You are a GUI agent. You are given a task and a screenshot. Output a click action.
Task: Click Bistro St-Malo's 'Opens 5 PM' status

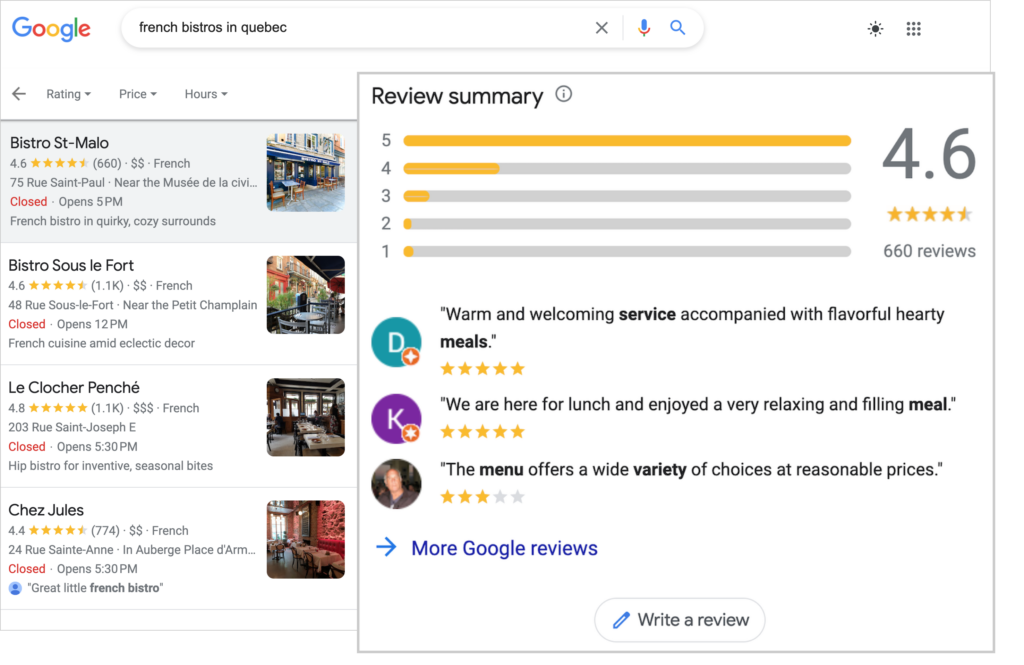click(90, 202)
